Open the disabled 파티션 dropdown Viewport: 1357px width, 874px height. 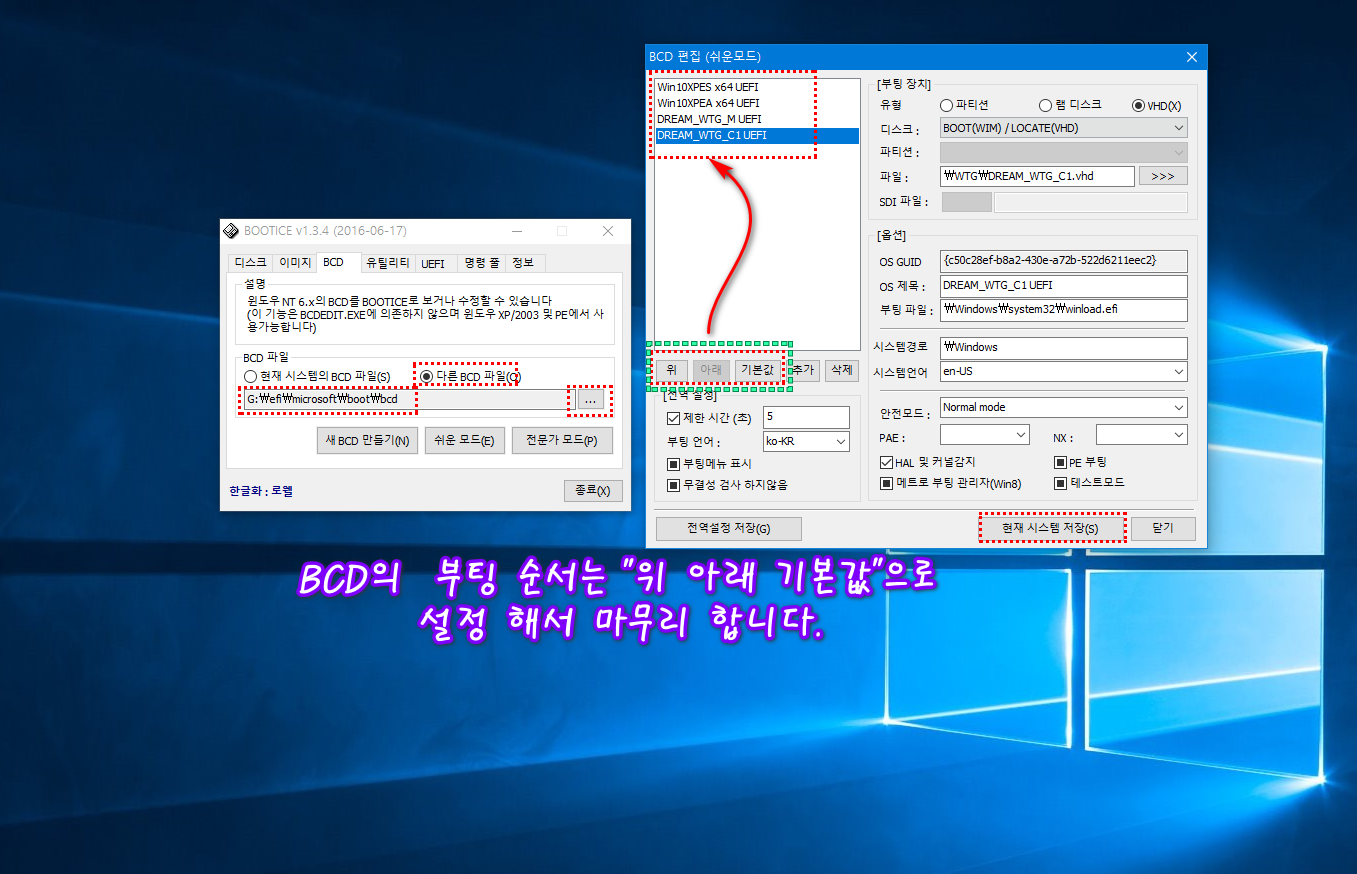point(1064,152)
